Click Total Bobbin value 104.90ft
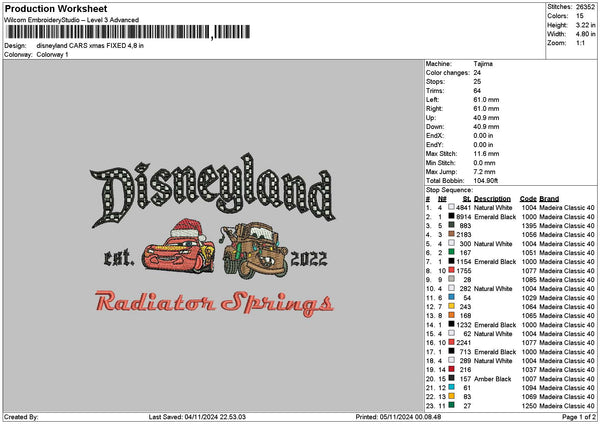Viewport: 600px width, 424px height. point(486,181)
